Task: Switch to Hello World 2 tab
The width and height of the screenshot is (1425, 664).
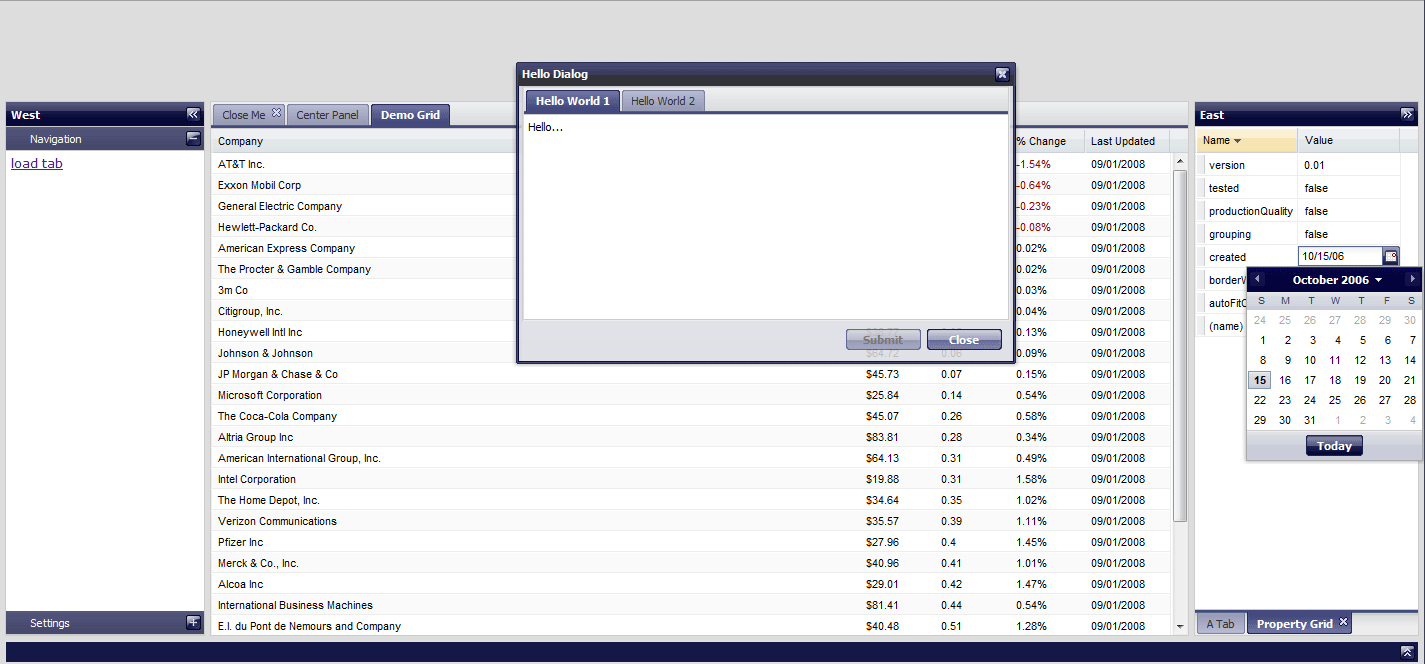Action: coord(663,101)
